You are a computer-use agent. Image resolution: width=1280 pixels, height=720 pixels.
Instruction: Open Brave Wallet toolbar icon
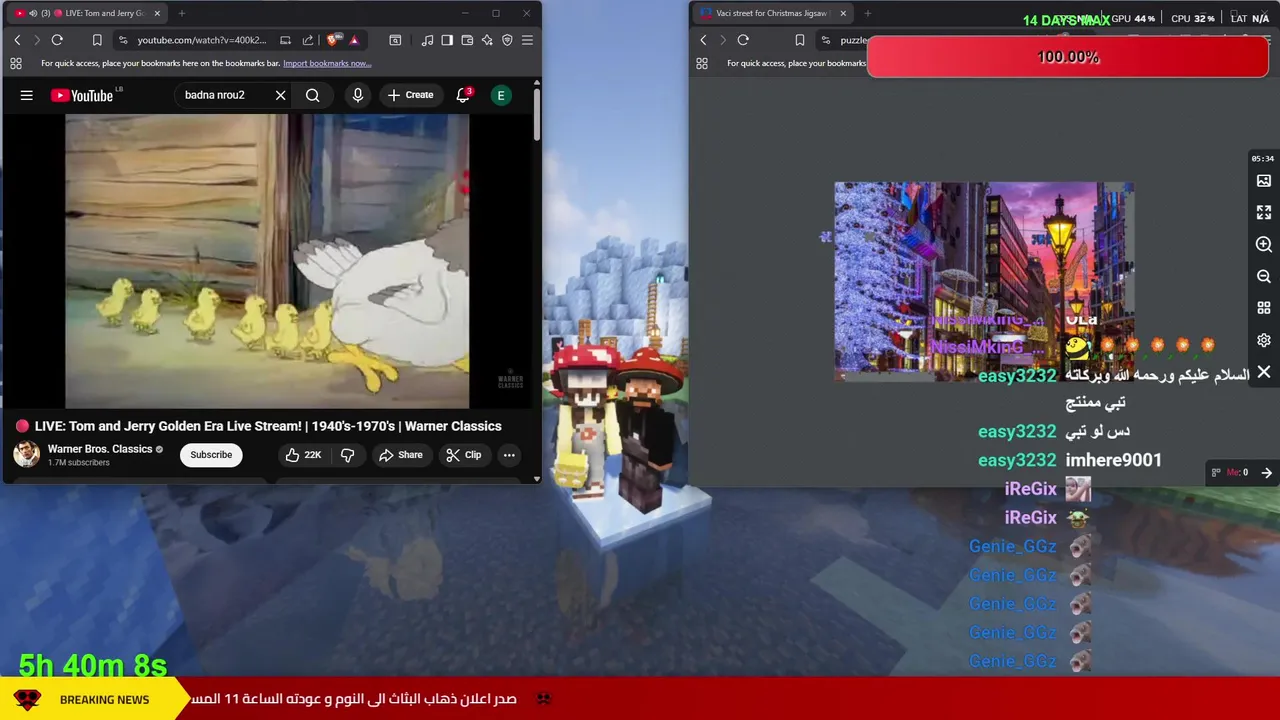467,40
